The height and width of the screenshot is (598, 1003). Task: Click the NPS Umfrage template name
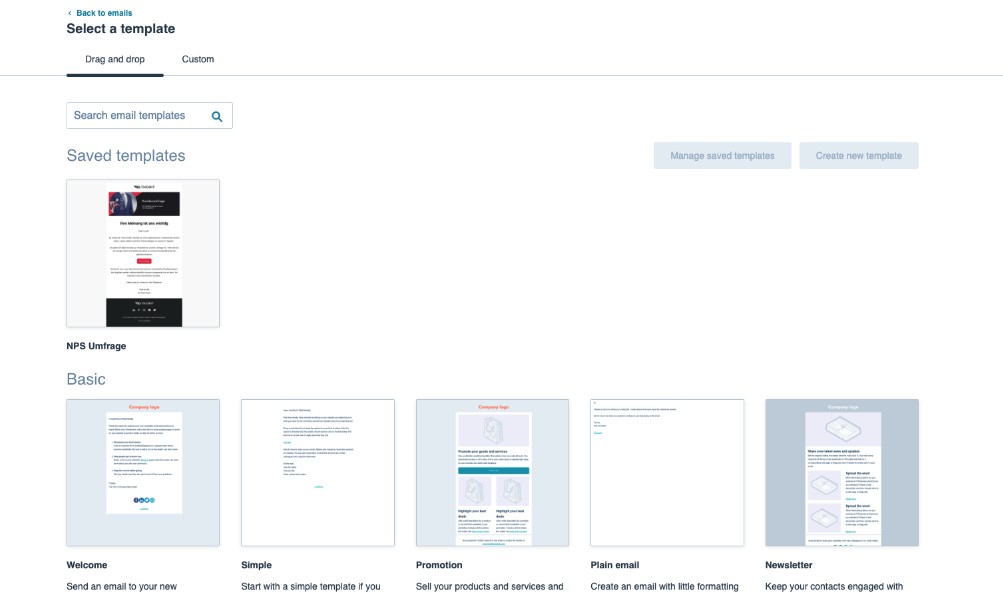point(96,346)
